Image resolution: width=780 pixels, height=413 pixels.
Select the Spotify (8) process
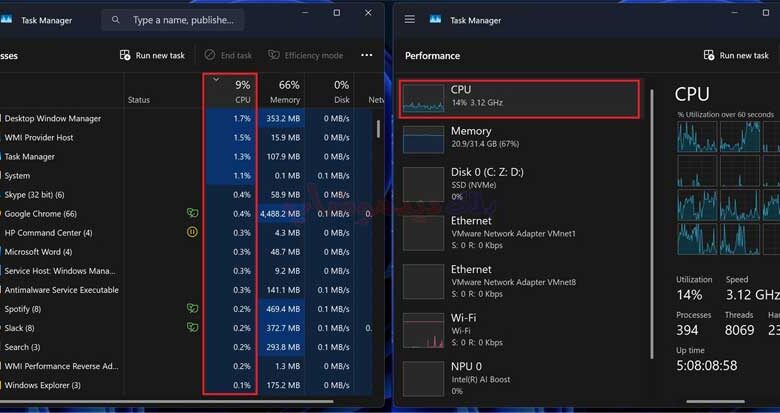(x=186, y=309)
